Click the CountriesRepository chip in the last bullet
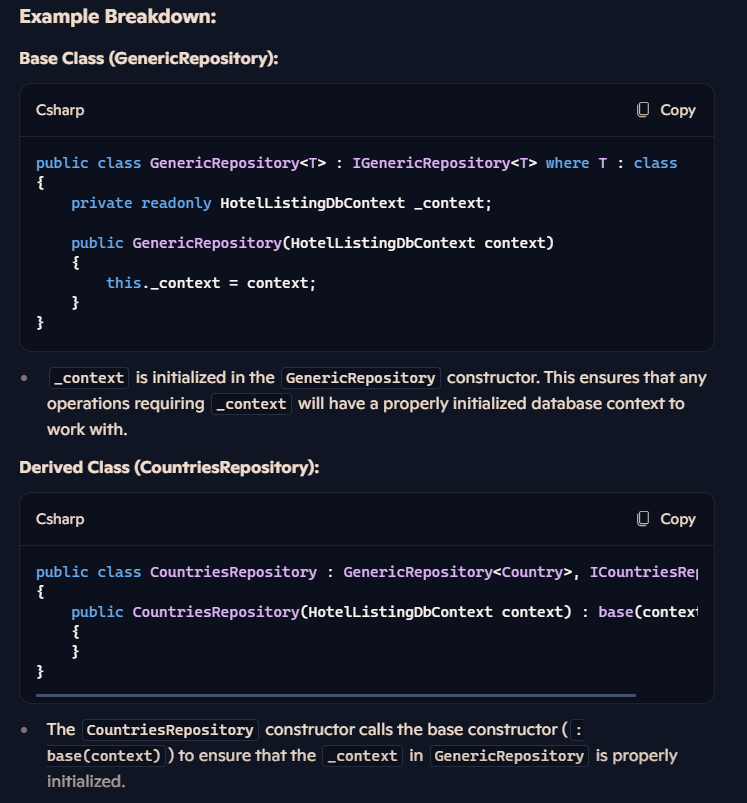747x803 pixels. point(170,730)
